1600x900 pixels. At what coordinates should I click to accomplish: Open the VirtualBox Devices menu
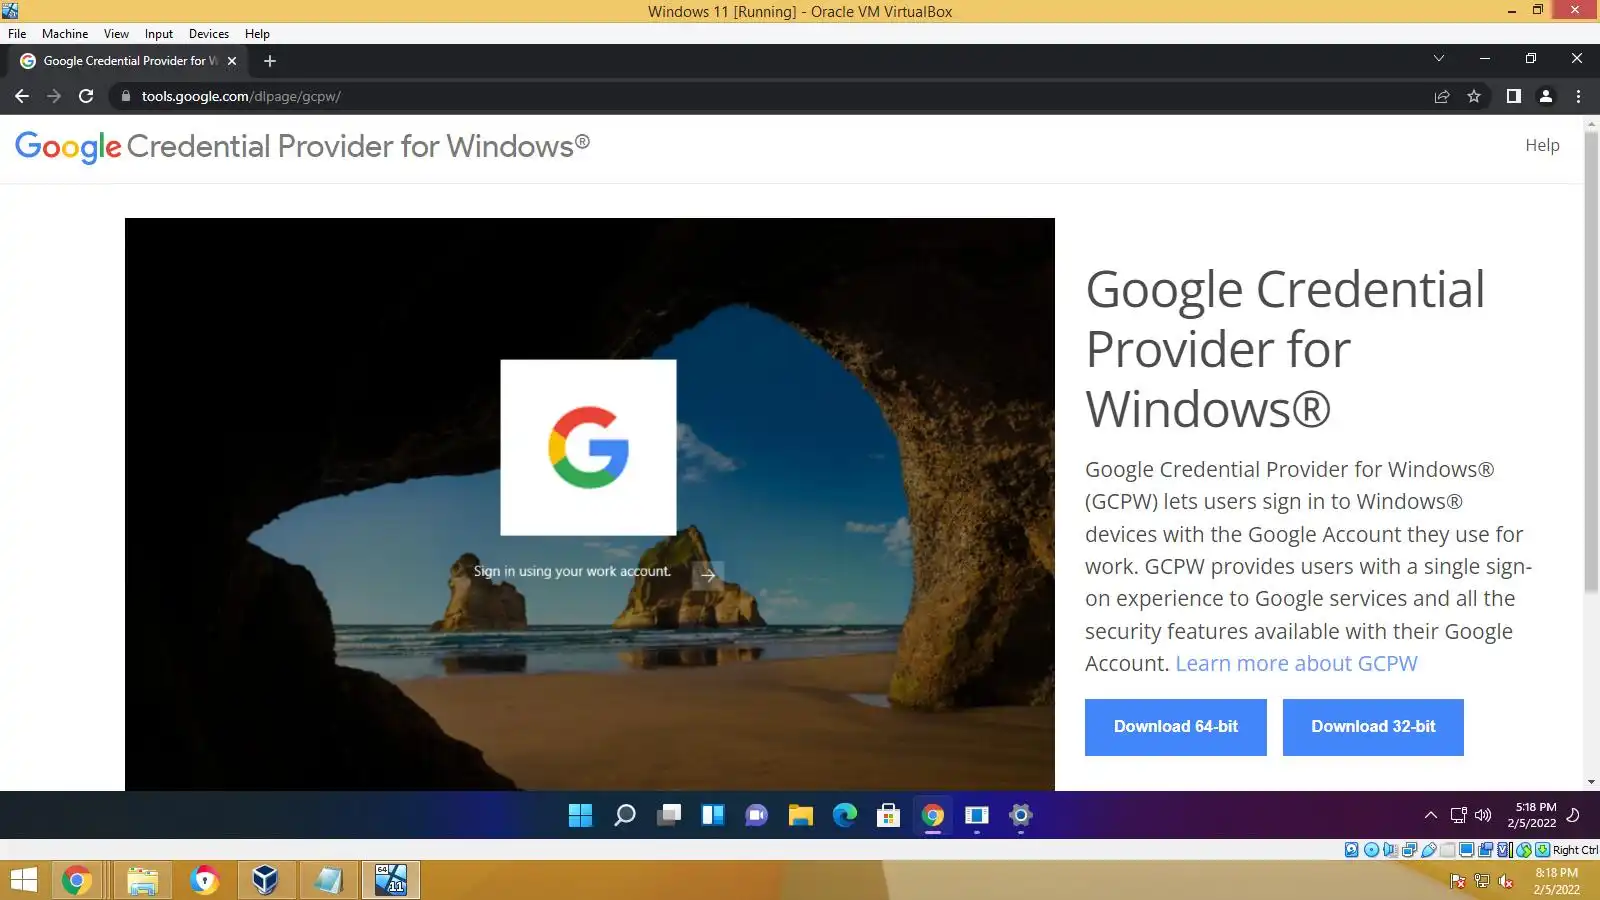pos(209,33)
